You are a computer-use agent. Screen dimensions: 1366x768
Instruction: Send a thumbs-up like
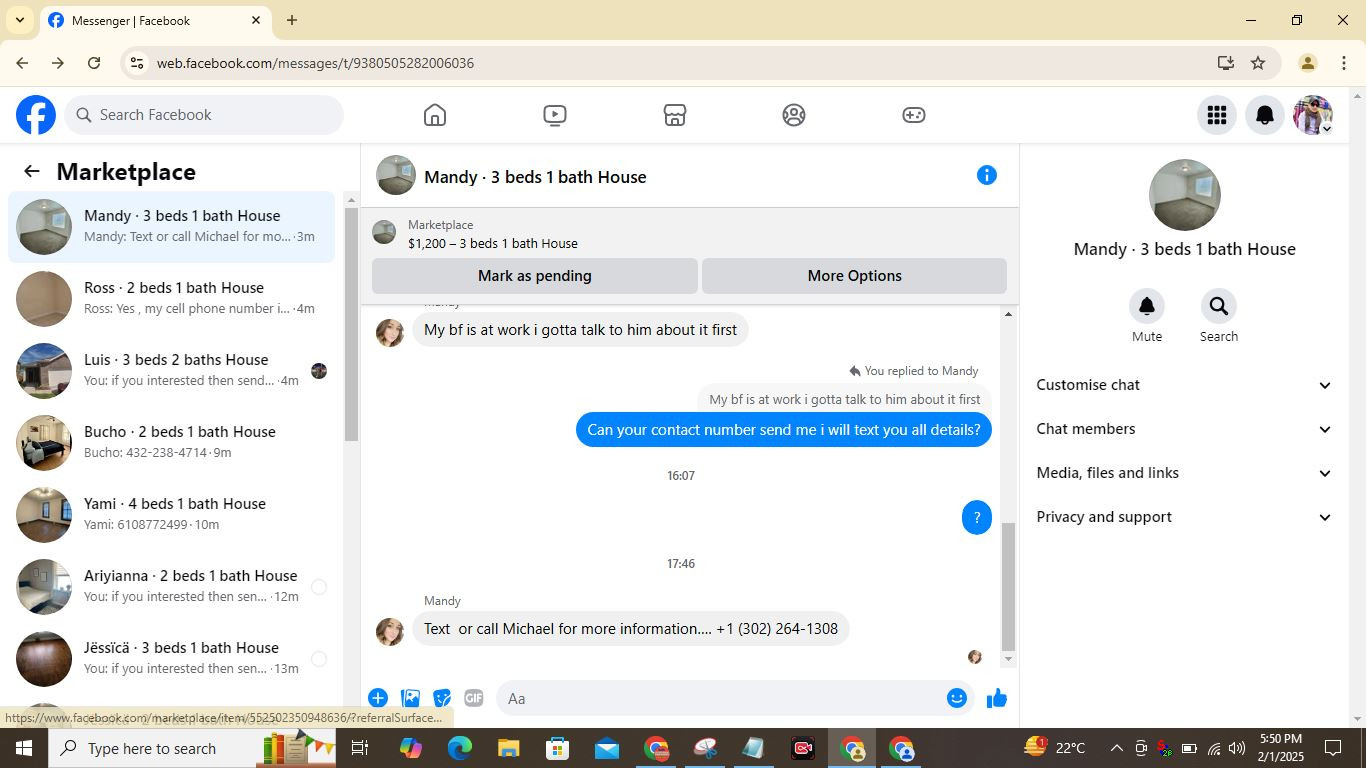[x=997, y=698]
